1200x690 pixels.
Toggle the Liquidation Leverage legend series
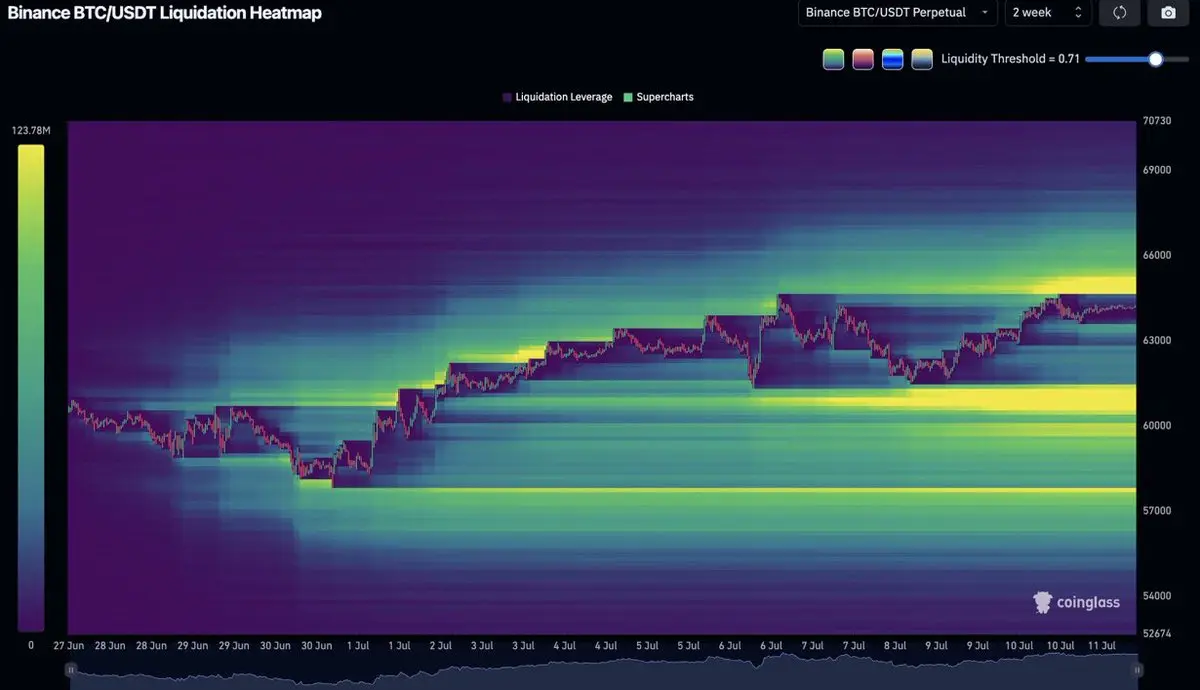coord(557,97)
